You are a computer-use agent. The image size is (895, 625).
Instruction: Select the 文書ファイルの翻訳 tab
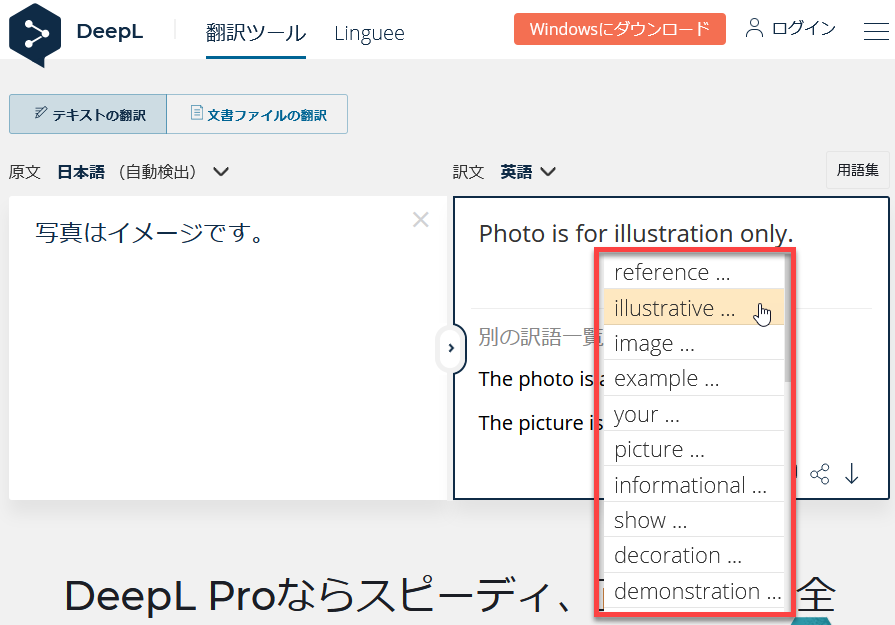click(x=257, y=115)
